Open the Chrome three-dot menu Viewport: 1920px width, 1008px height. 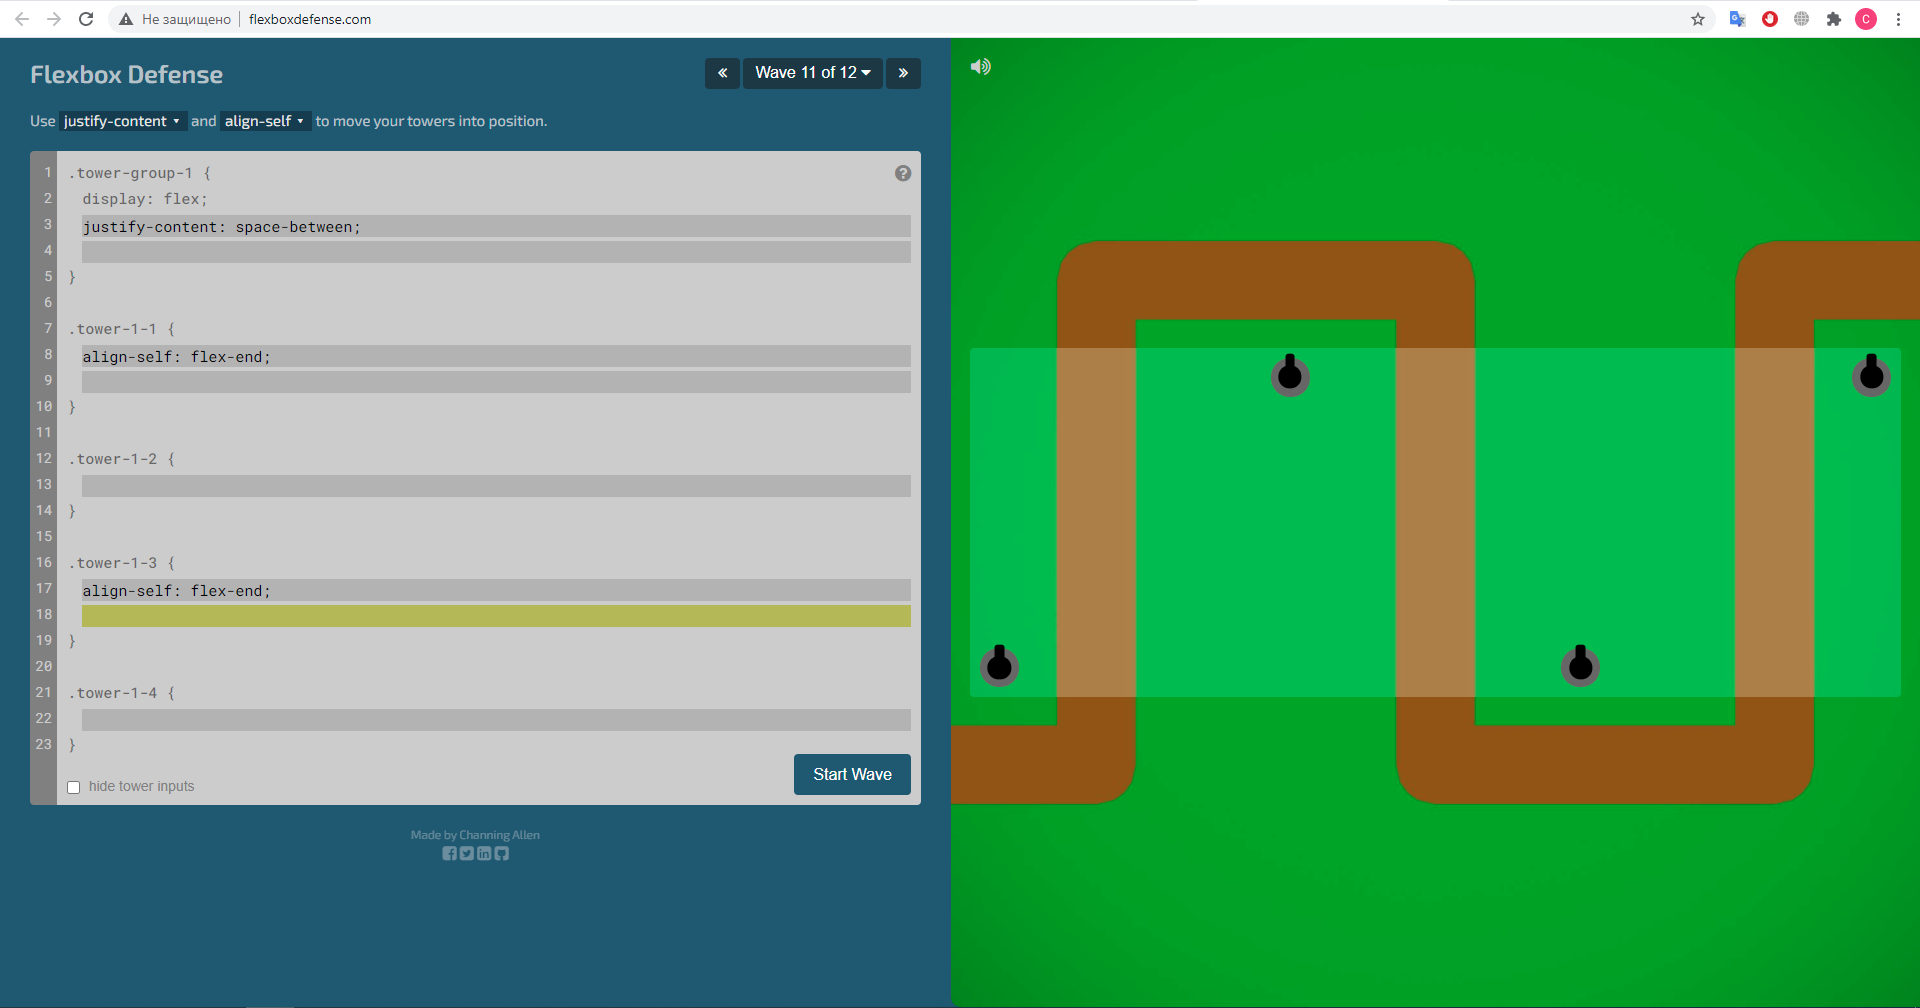point(1898,19)
